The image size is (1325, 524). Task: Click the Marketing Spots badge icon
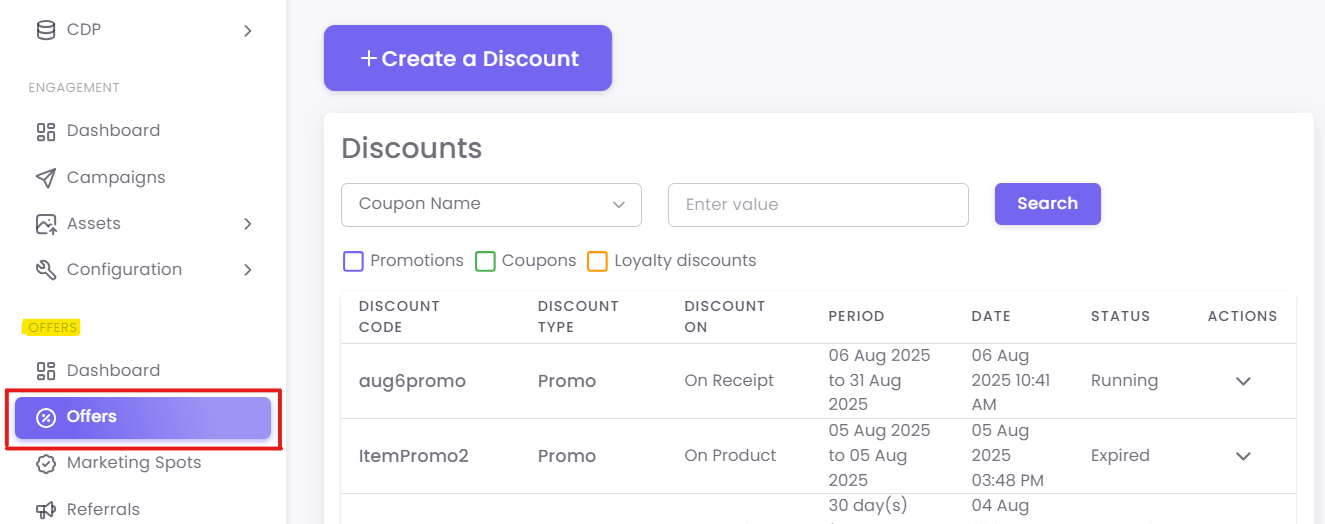(x=46, y=463)
